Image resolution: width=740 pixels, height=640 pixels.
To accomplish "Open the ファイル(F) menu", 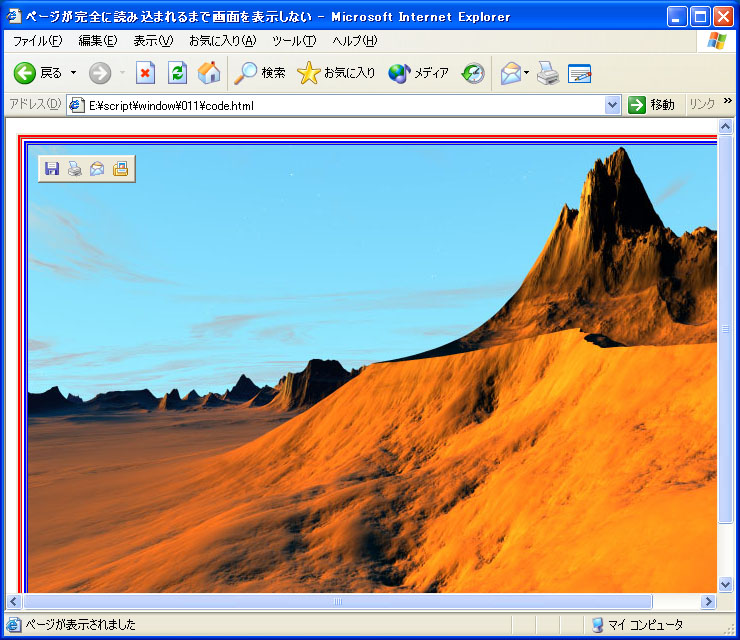I will pyautogui.click(x=37, y=41).
